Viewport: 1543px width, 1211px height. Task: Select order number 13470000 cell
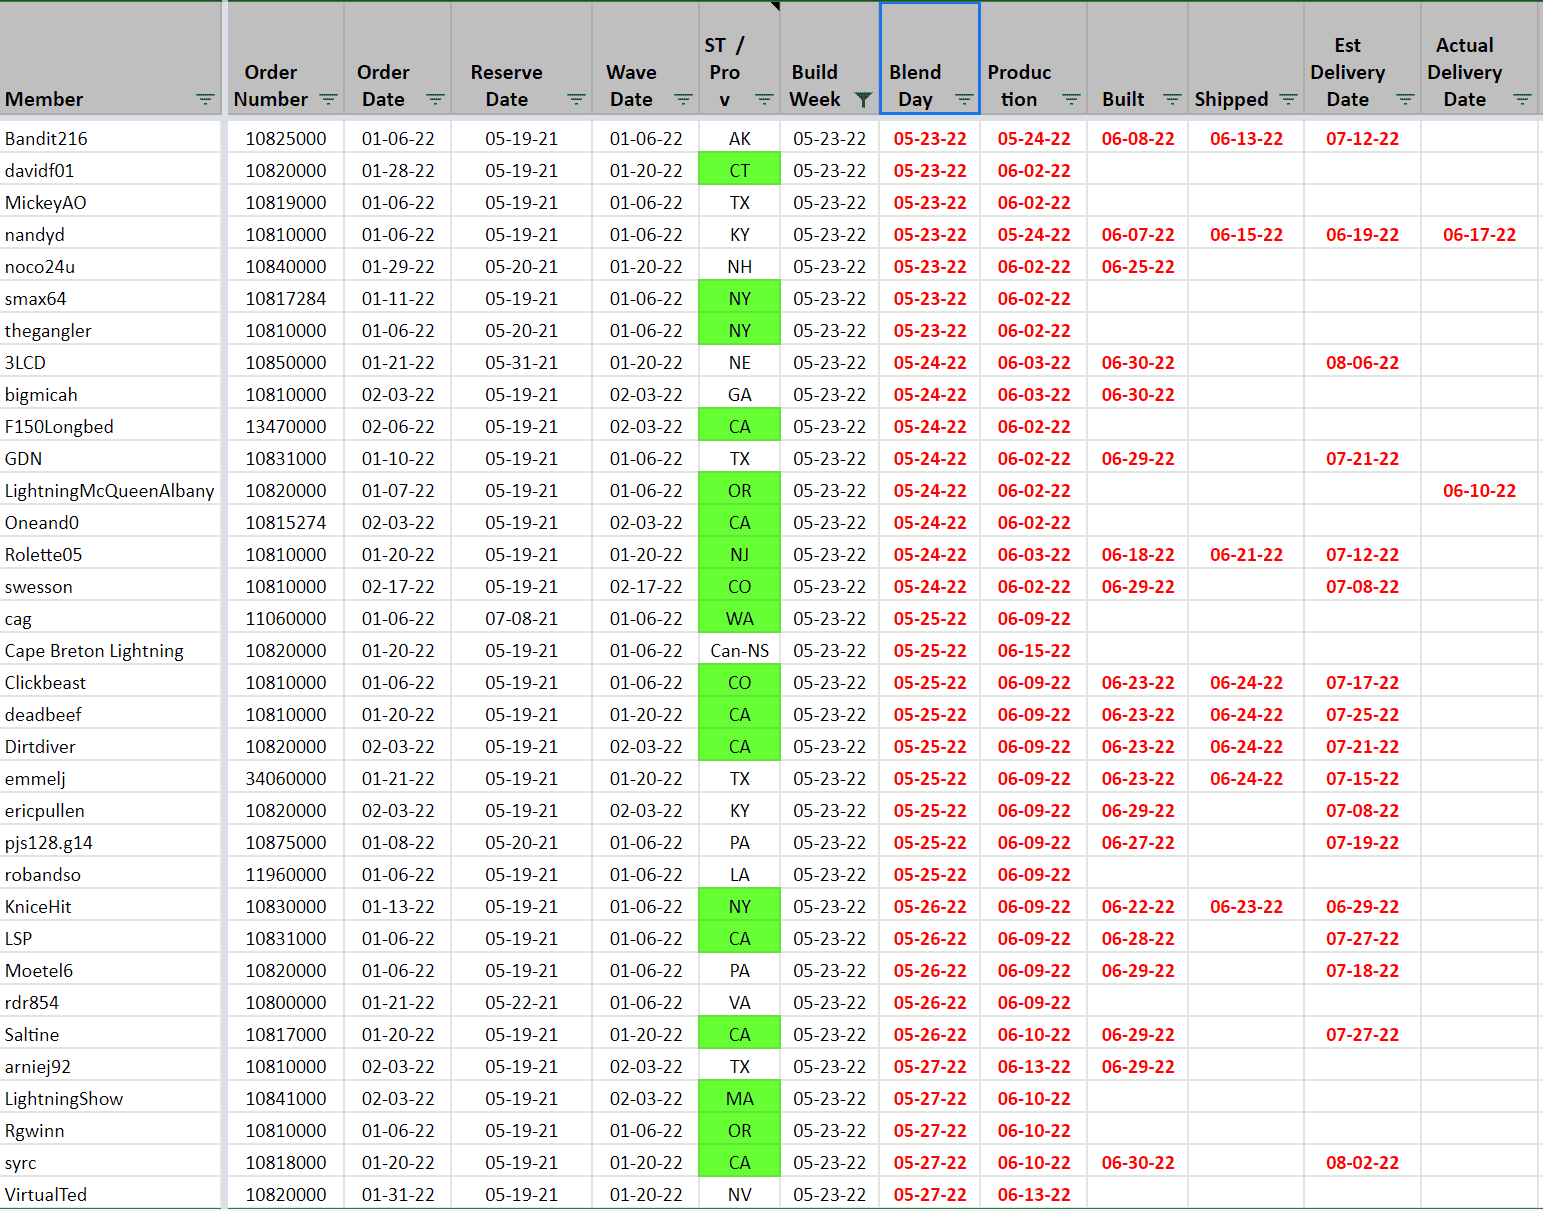point(286,427)
